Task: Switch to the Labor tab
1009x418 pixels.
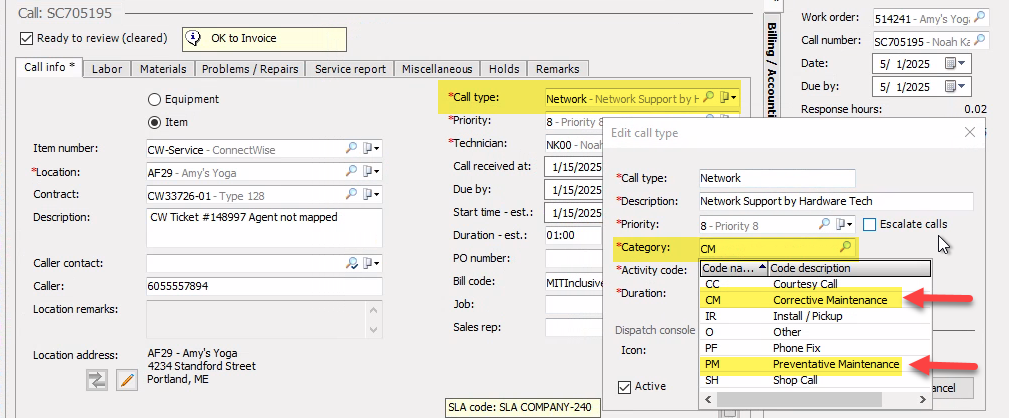Action: (x=107, y=69)
